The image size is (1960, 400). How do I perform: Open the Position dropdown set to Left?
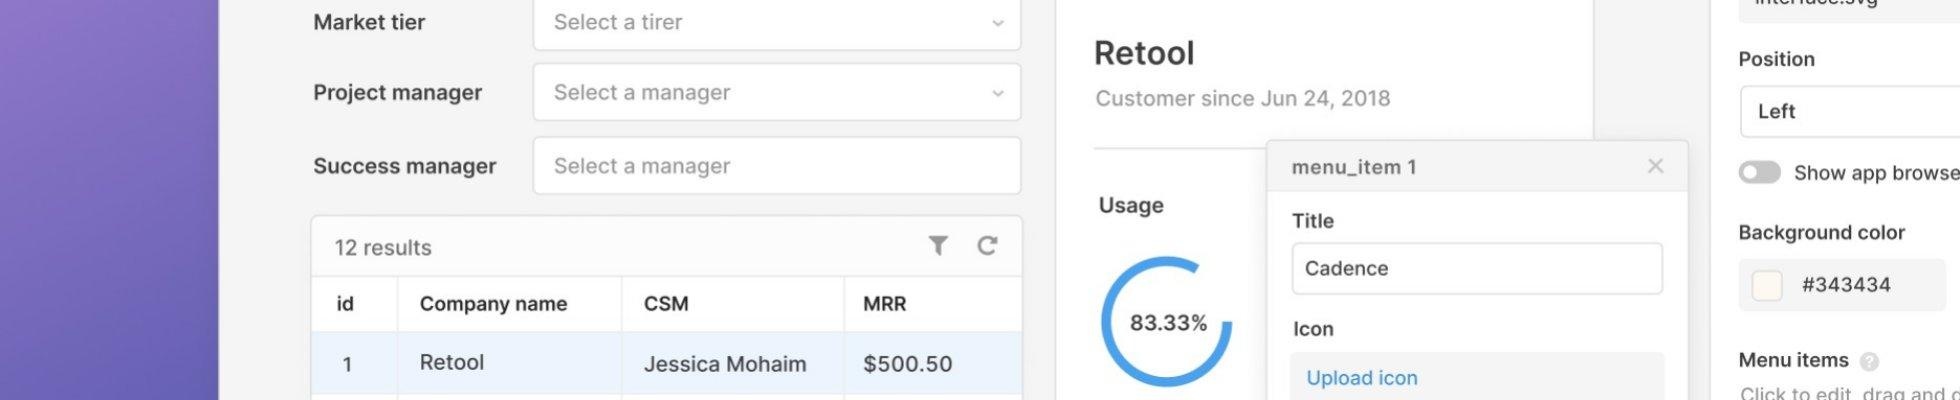(1850, 111)
